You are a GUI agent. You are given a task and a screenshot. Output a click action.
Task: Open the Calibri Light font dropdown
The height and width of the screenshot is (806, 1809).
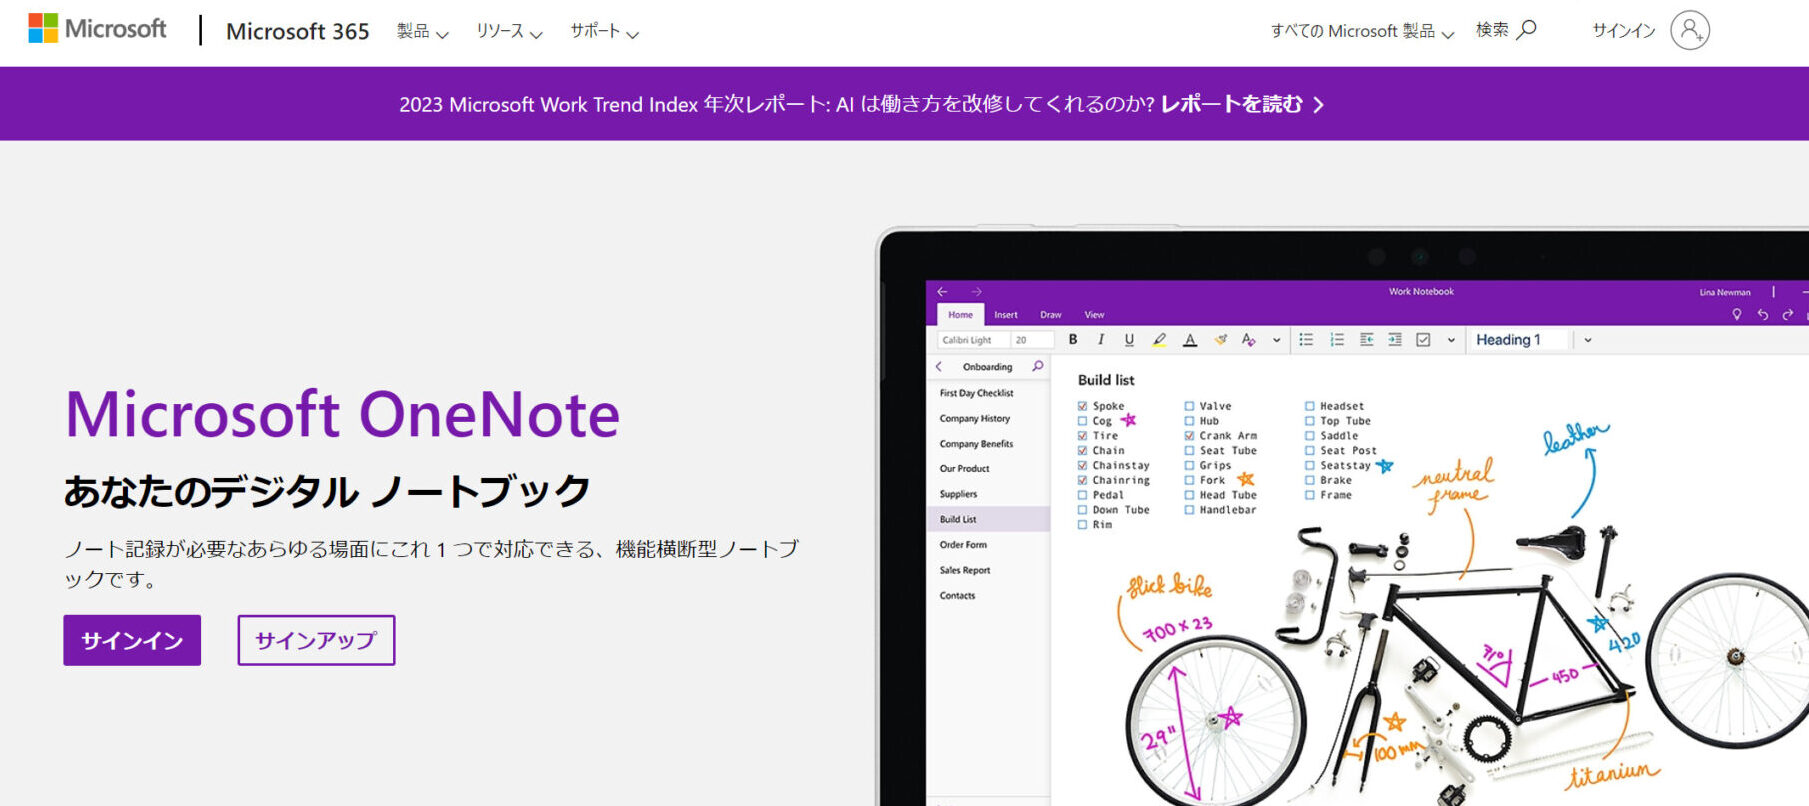[x=974, y=340]
